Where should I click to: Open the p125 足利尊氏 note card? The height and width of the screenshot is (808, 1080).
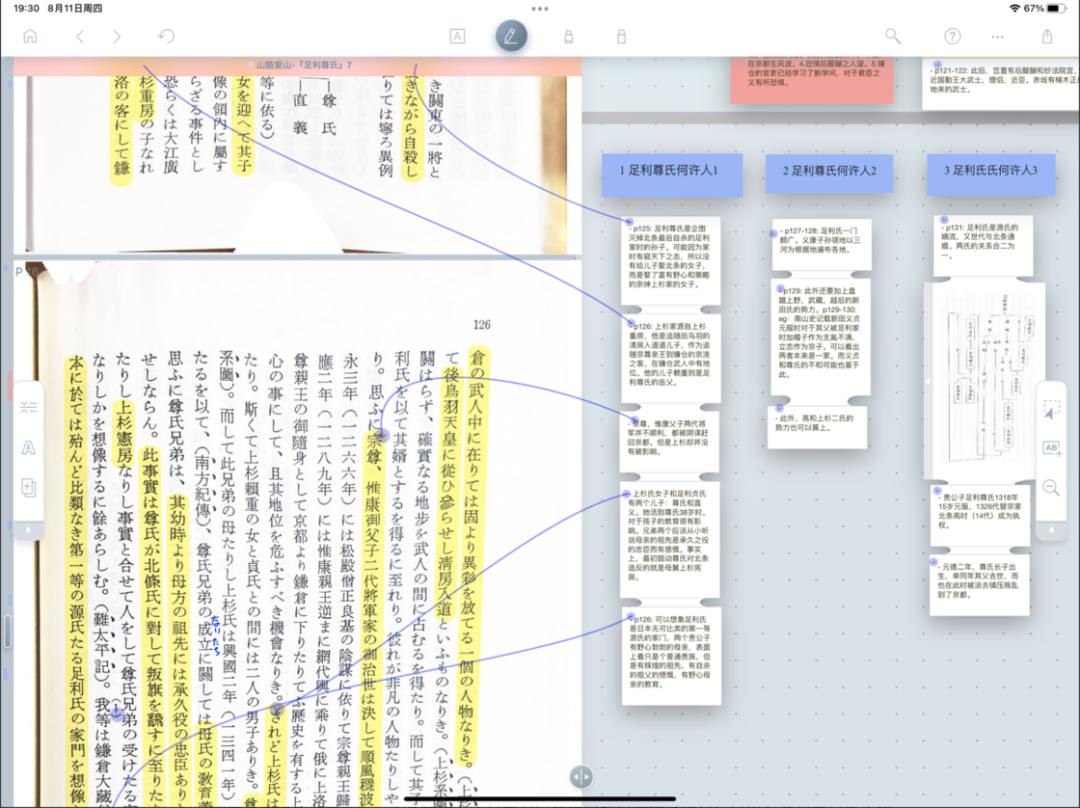coord(671,261)
